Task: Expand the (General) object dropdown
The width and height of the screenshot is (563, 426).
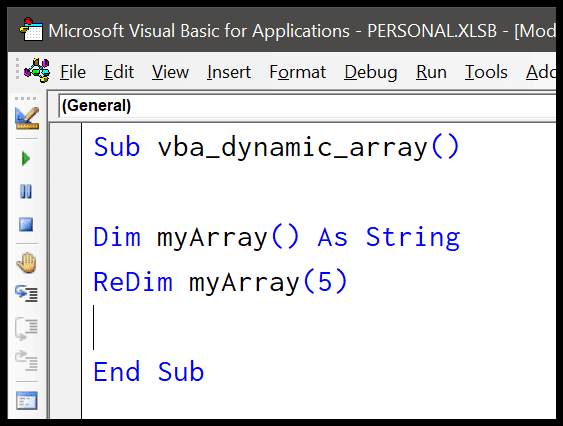Action: pyautogui.click(x=307, y=106)
